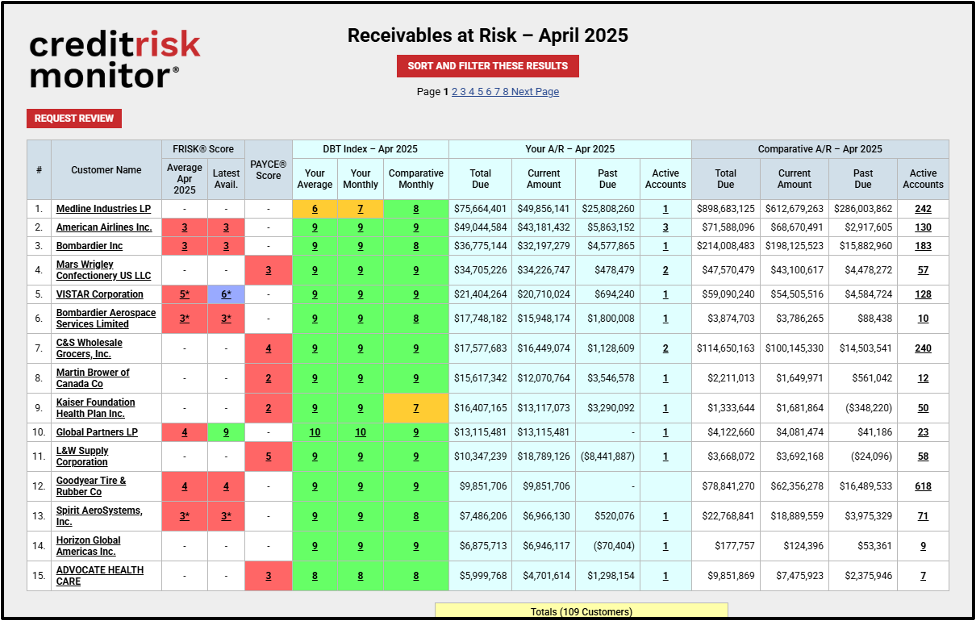The image size is (976, 620).
Task: Open Bombardier Aerospace Services Limited link
Action: 106,318
